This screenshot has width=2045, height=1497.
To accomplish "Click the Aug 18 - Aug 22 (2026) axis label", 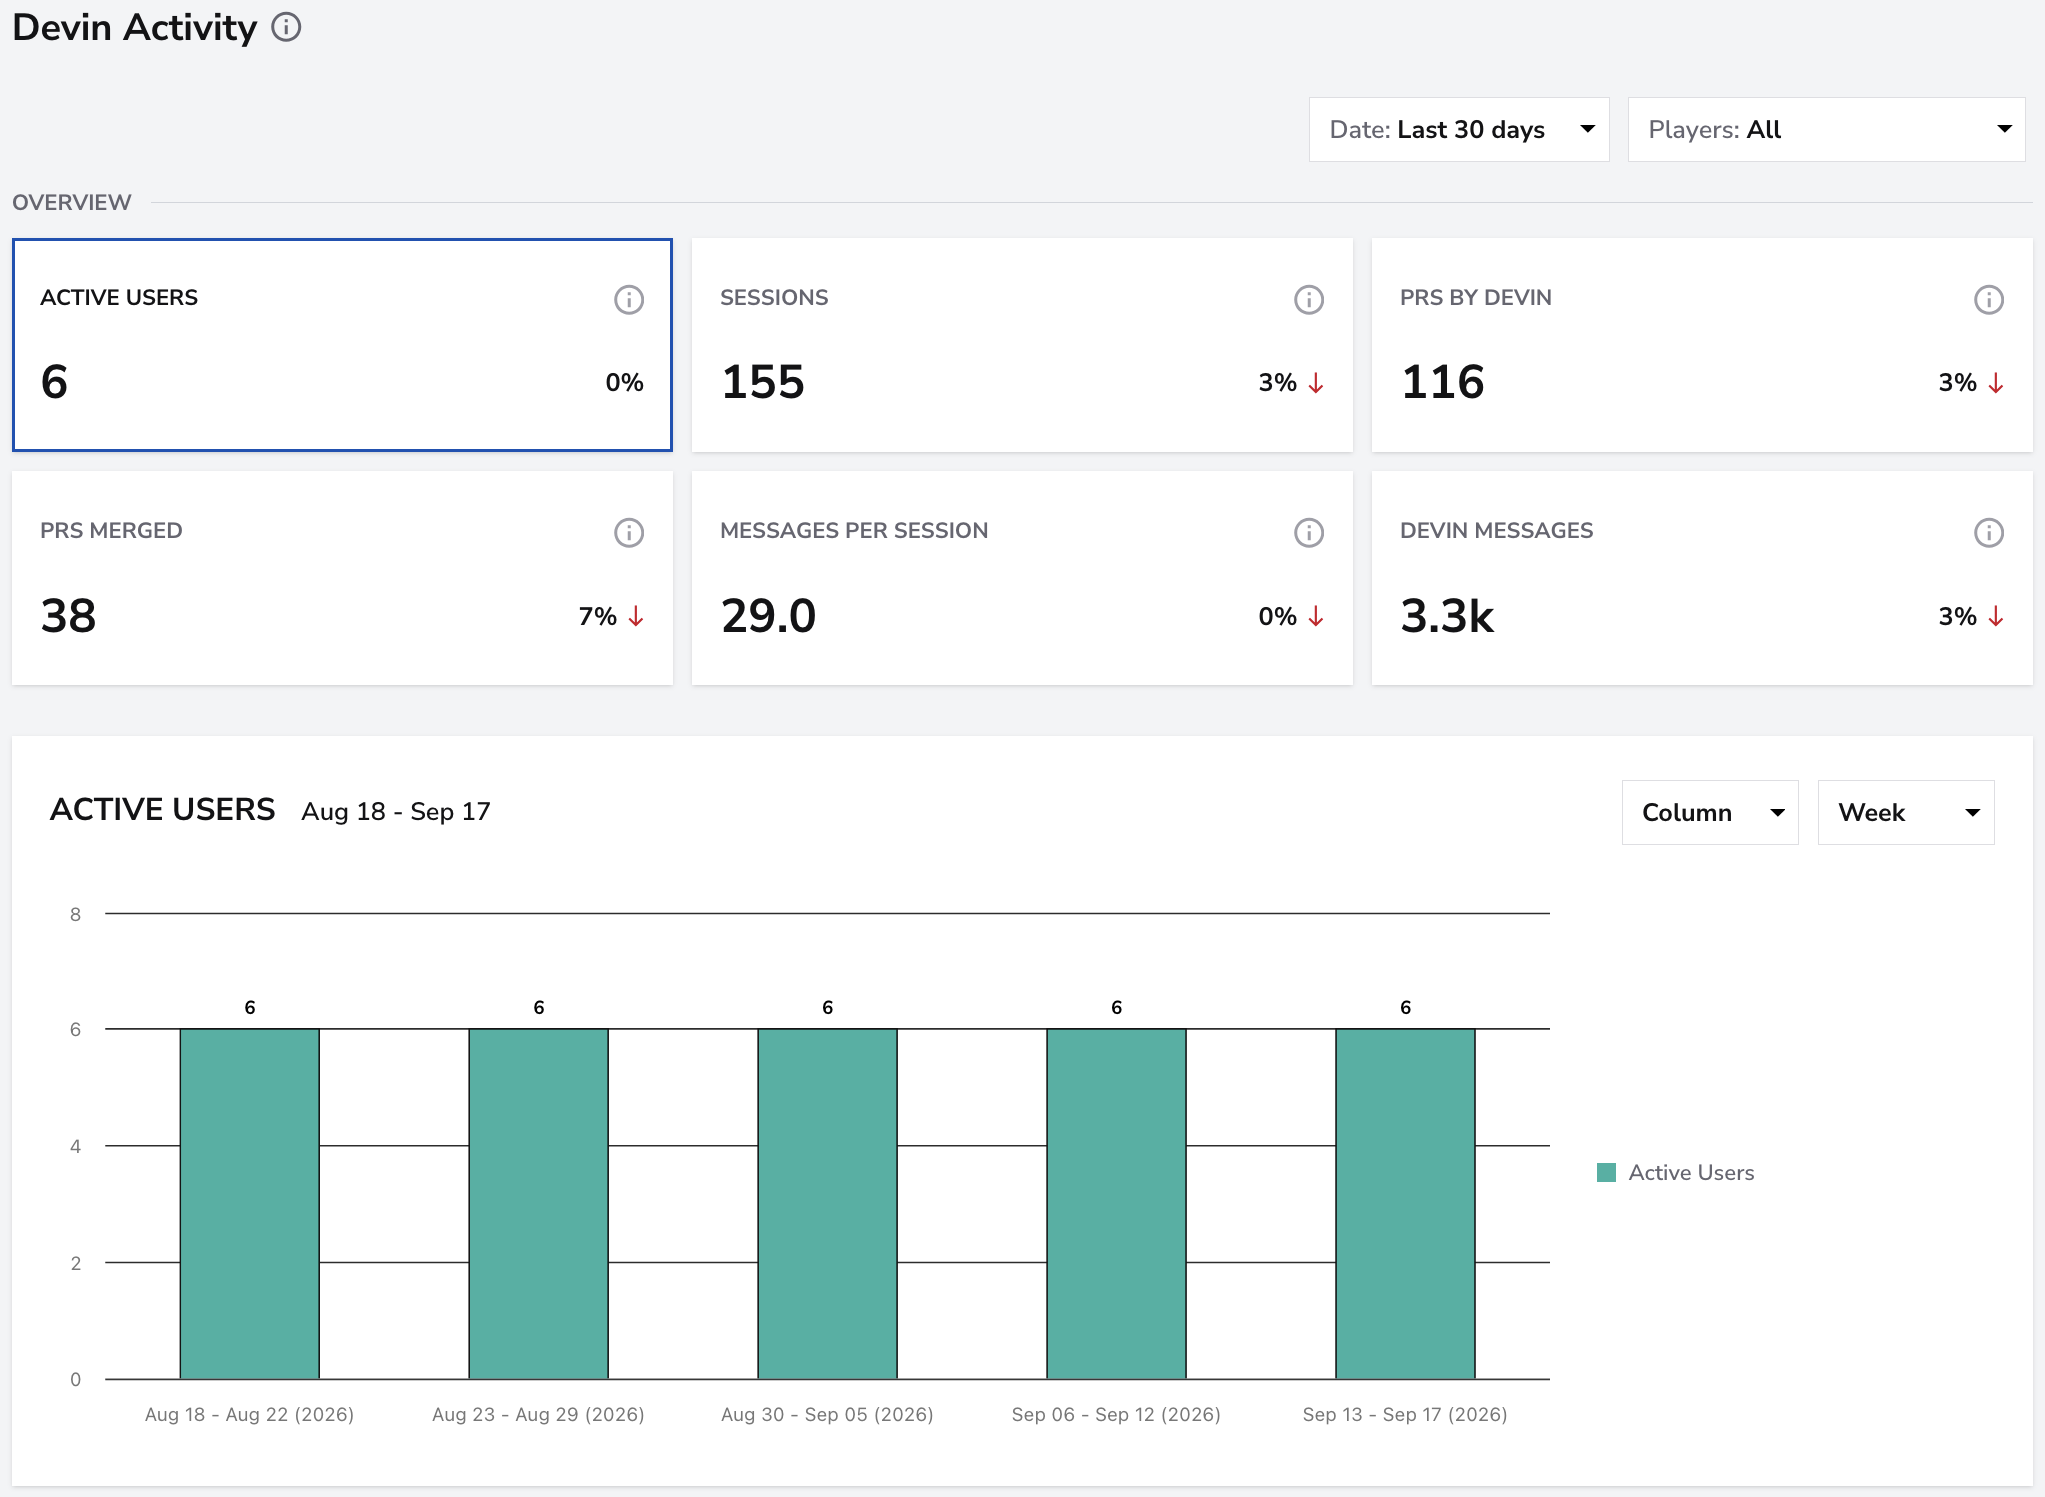I will click(249, 1414).
